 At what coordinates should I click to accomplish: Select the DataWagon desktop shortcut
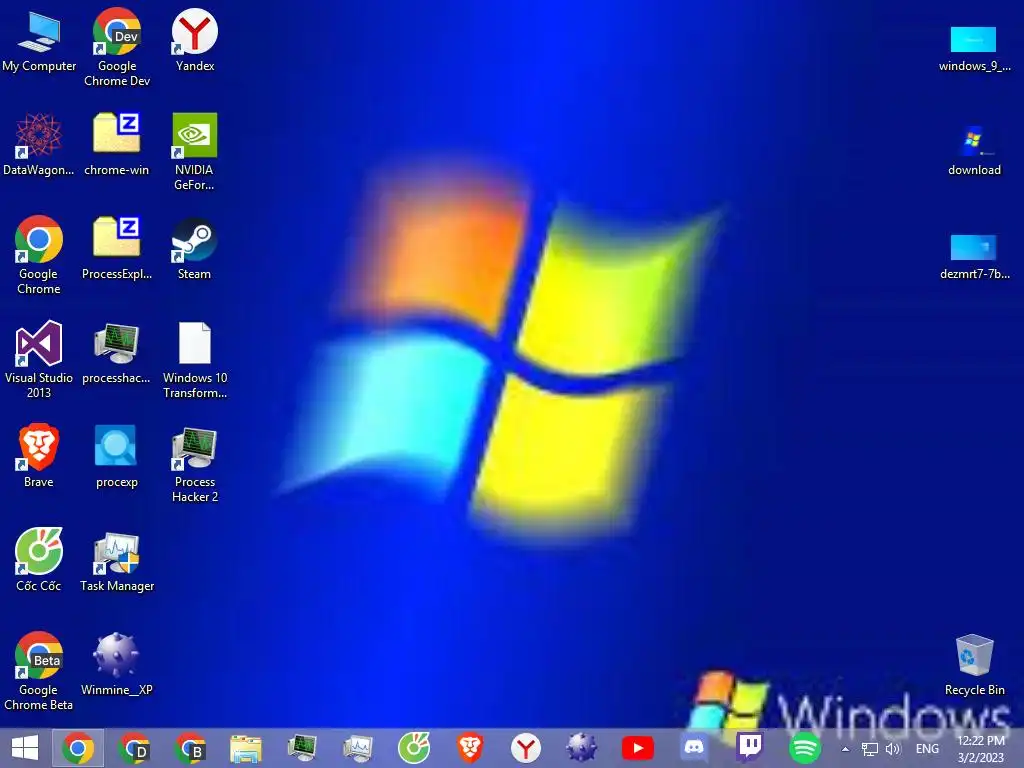(39, 145)
